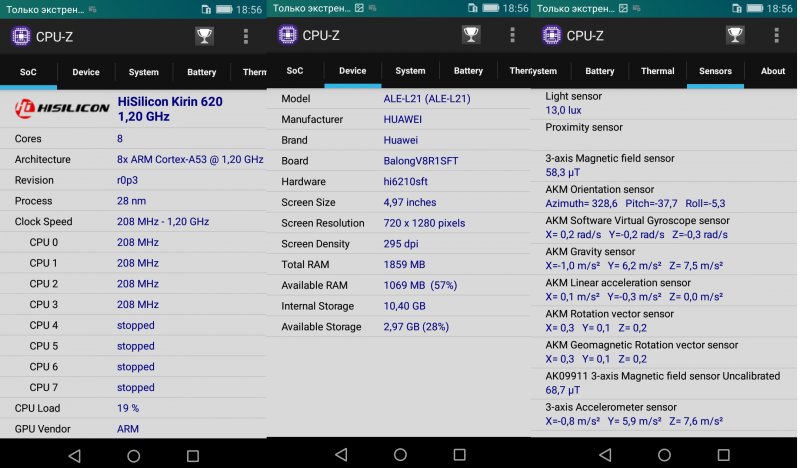Image resolution: width=800 pixels, height=468 pixels.
Task: Tap the Screen Size value 4,97 inches
Action: 410,202
